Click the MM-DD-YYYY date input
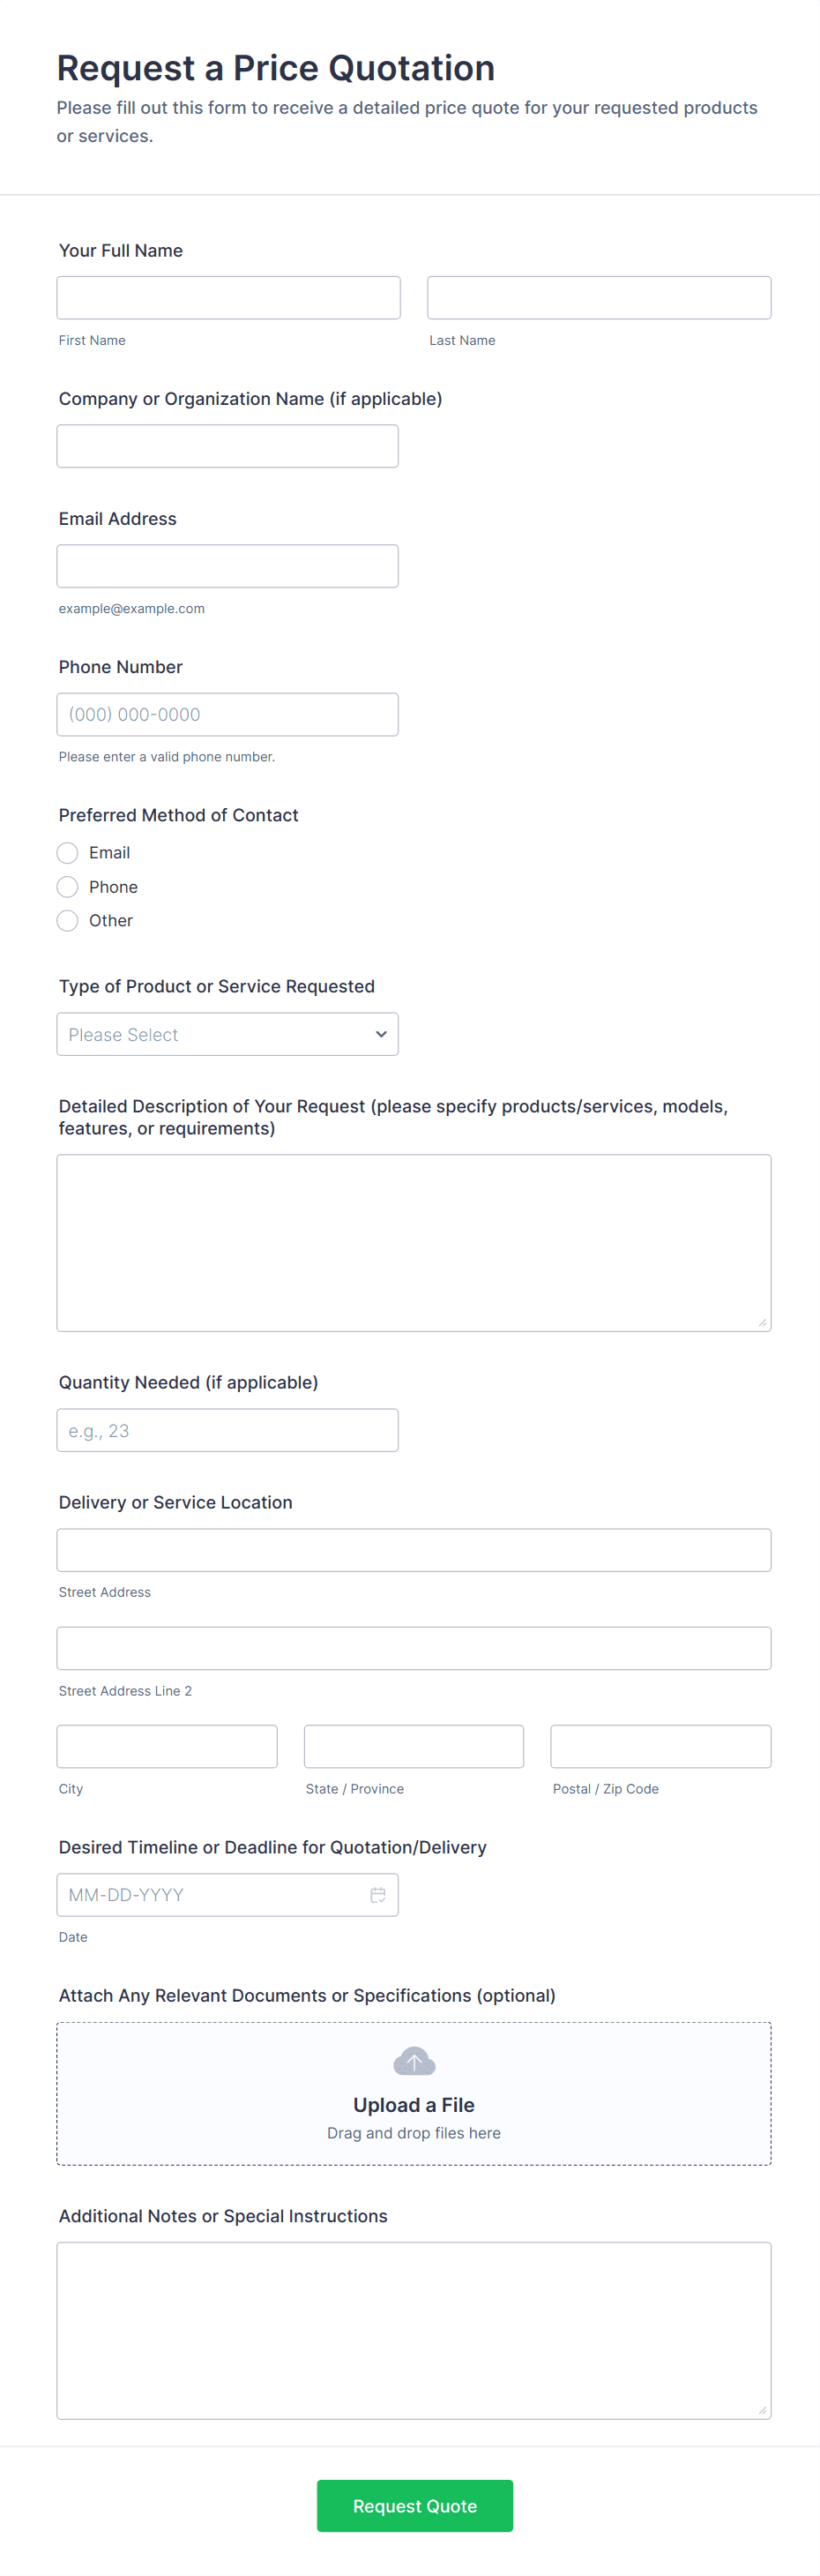The image size is (820, 2576). pyautogui.click(x=210, y=1895)
